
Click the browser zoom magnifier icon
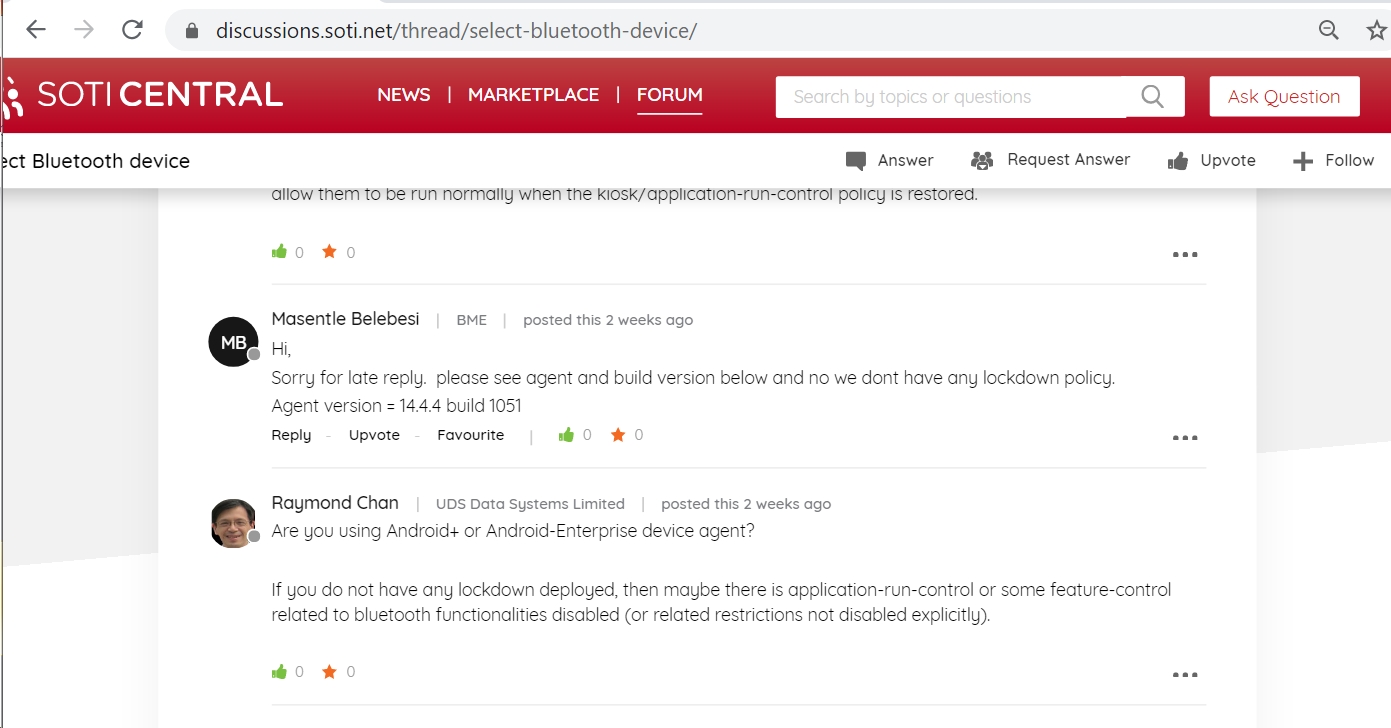1328,30
